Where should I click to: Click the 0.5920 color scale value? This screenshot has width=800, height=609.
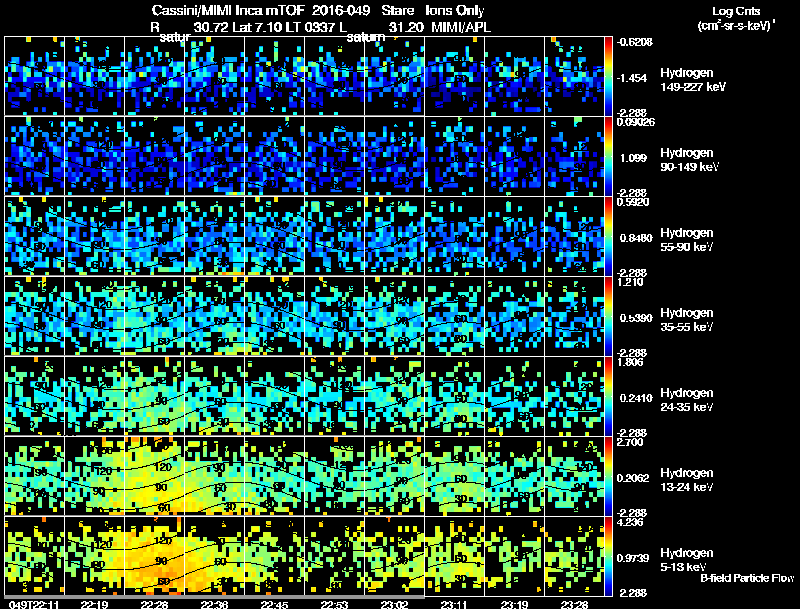[x=633, y=202]
